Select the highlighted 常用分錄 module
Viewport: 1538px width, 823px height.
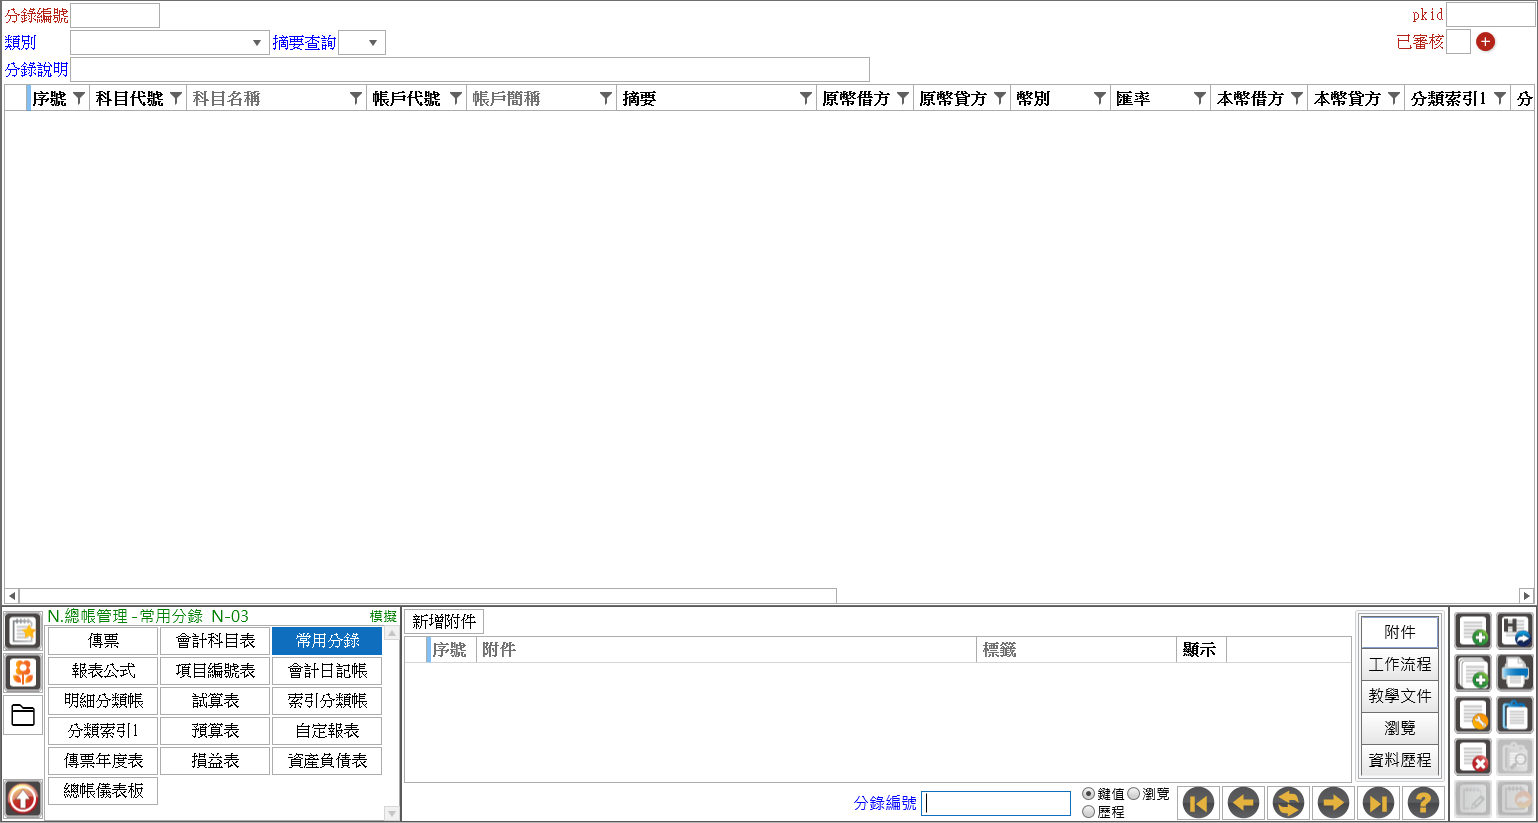pos(327,641)
